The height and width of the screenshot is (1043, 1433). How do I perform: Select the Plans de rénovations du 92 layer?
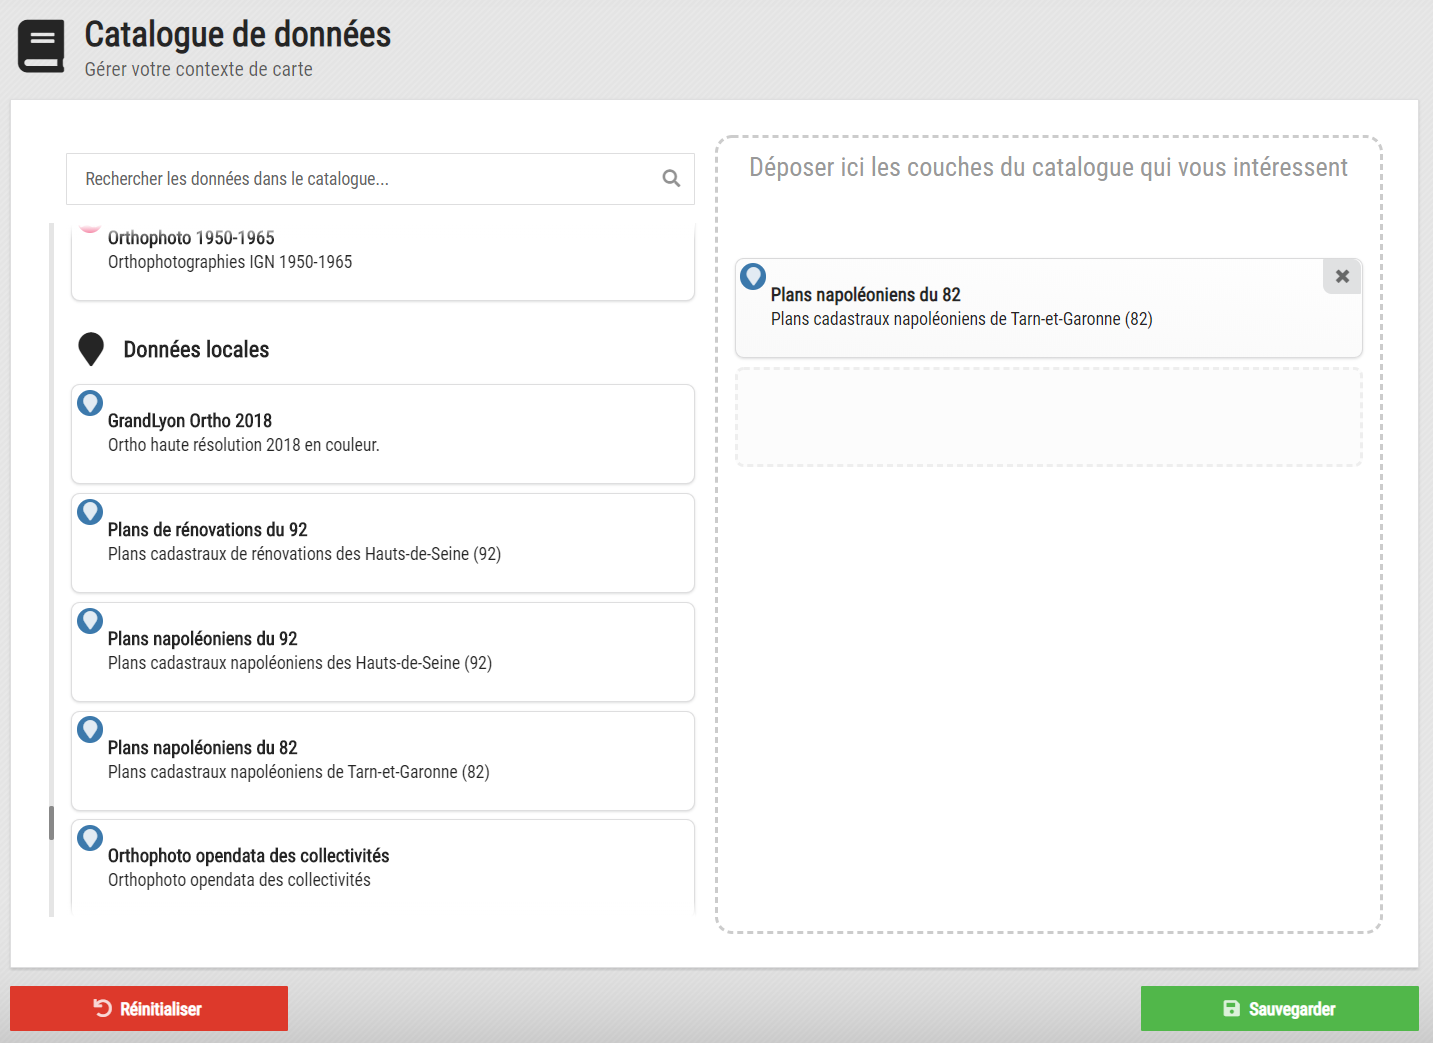pos(382,542)
